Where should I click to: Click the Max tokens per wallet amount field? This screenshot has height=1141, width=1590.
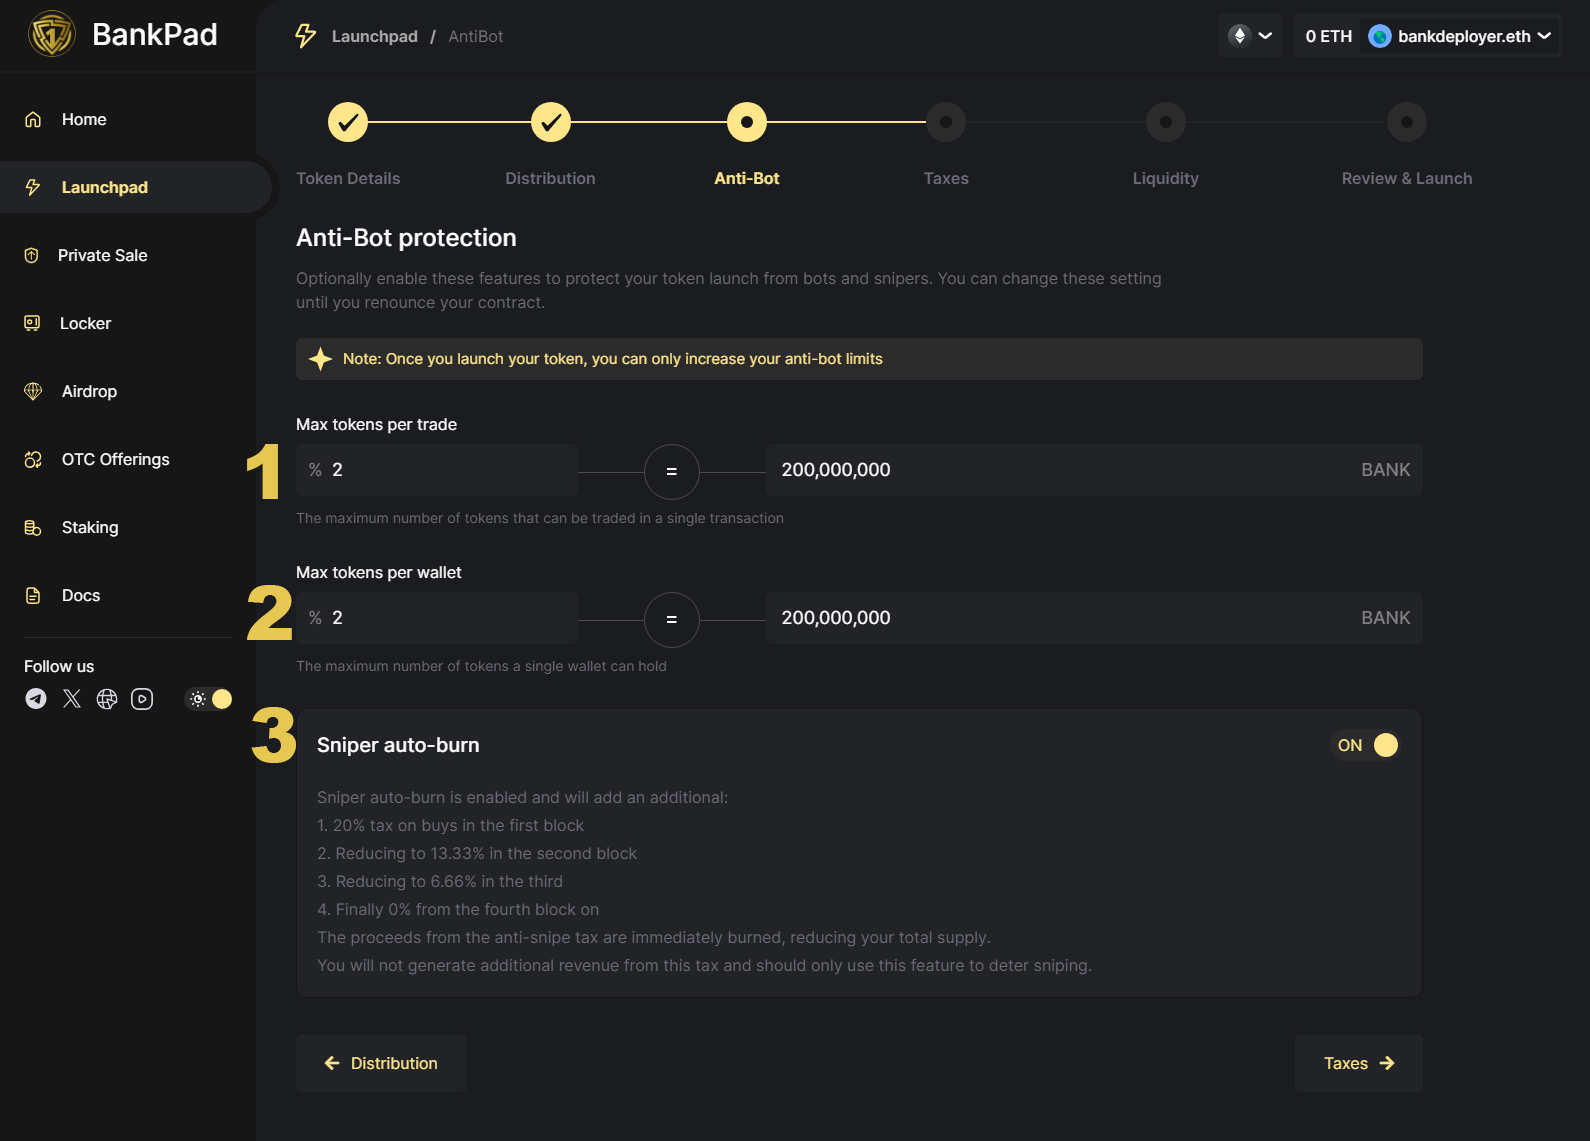tap(1060, 618)
